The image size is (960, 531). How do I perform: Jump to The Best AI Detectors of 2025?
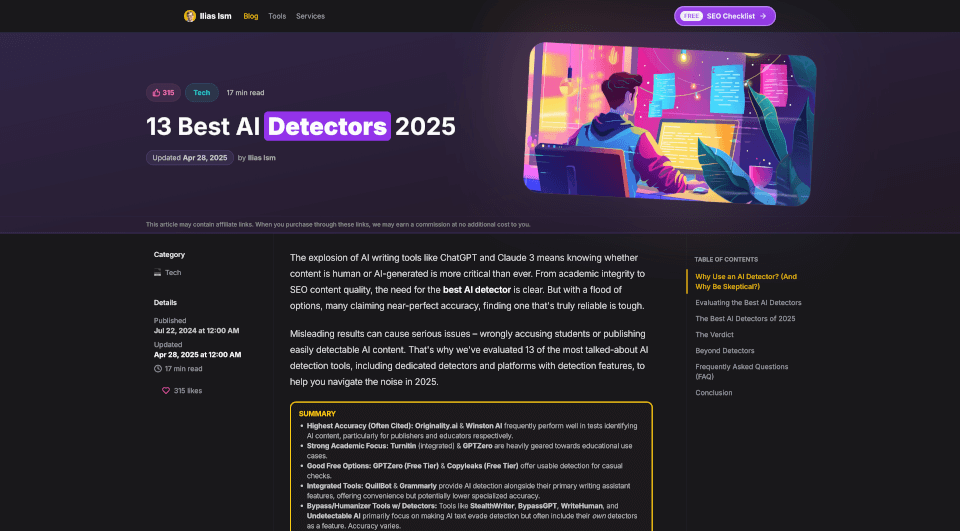(745, 318)
